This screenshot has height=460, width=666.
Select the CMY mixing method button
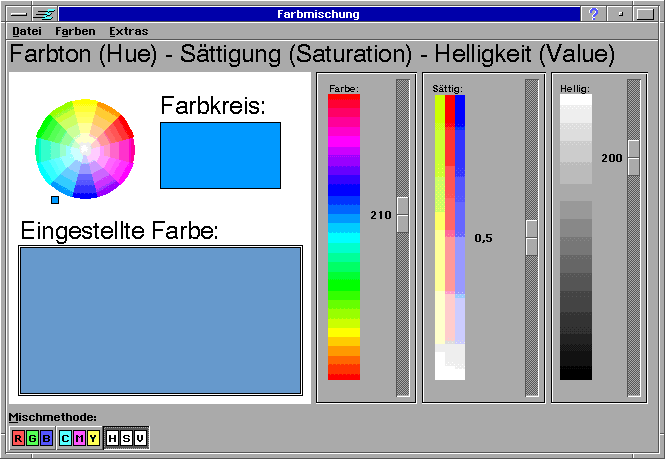(x=79, y=438)
